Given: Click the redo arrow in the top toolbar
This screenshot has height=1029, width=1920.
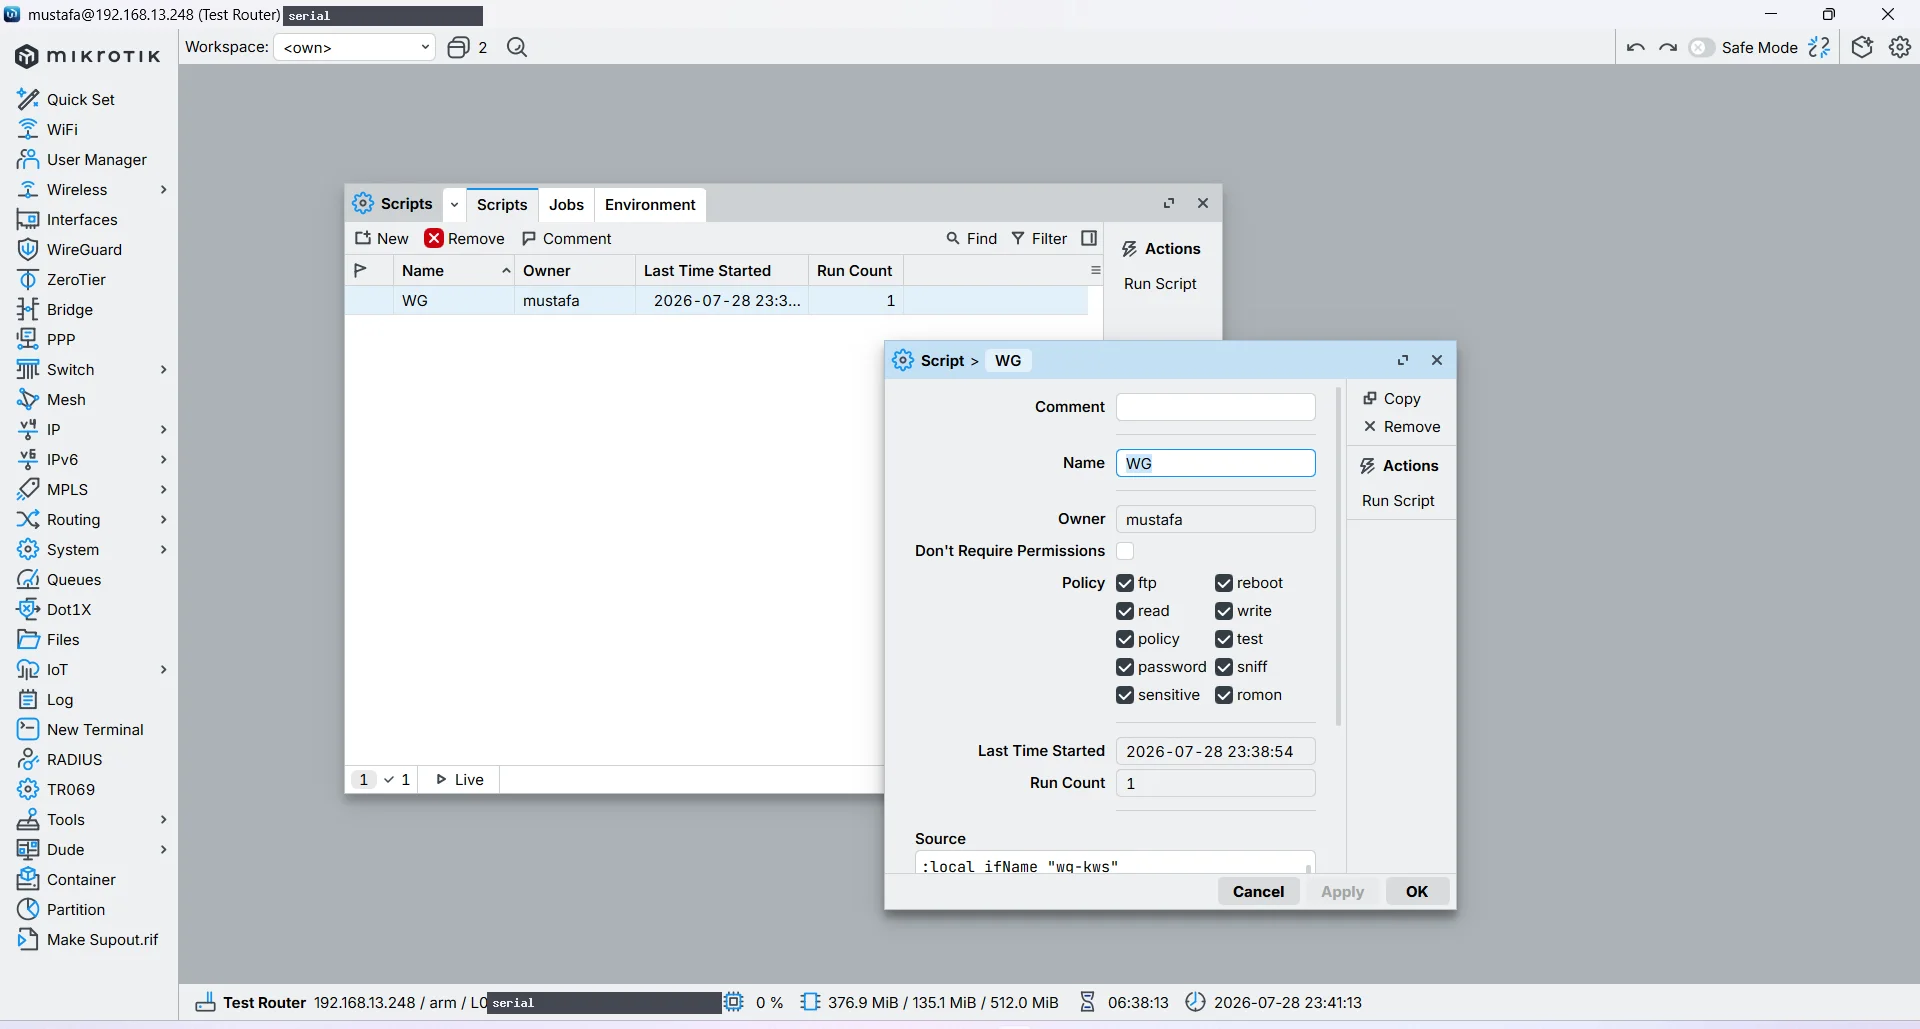Looking at the screenshot, I should pos(1668,47).
